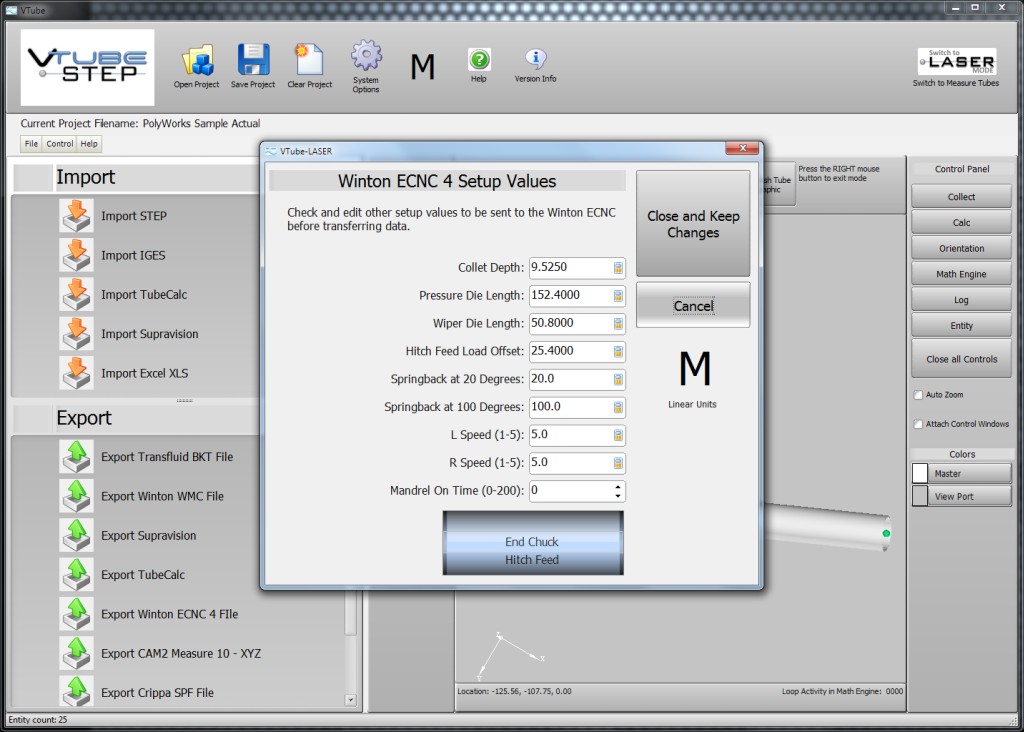1024x732 pixels.
Task: Click the Cancel button in dialog
Action: point(693,306)
